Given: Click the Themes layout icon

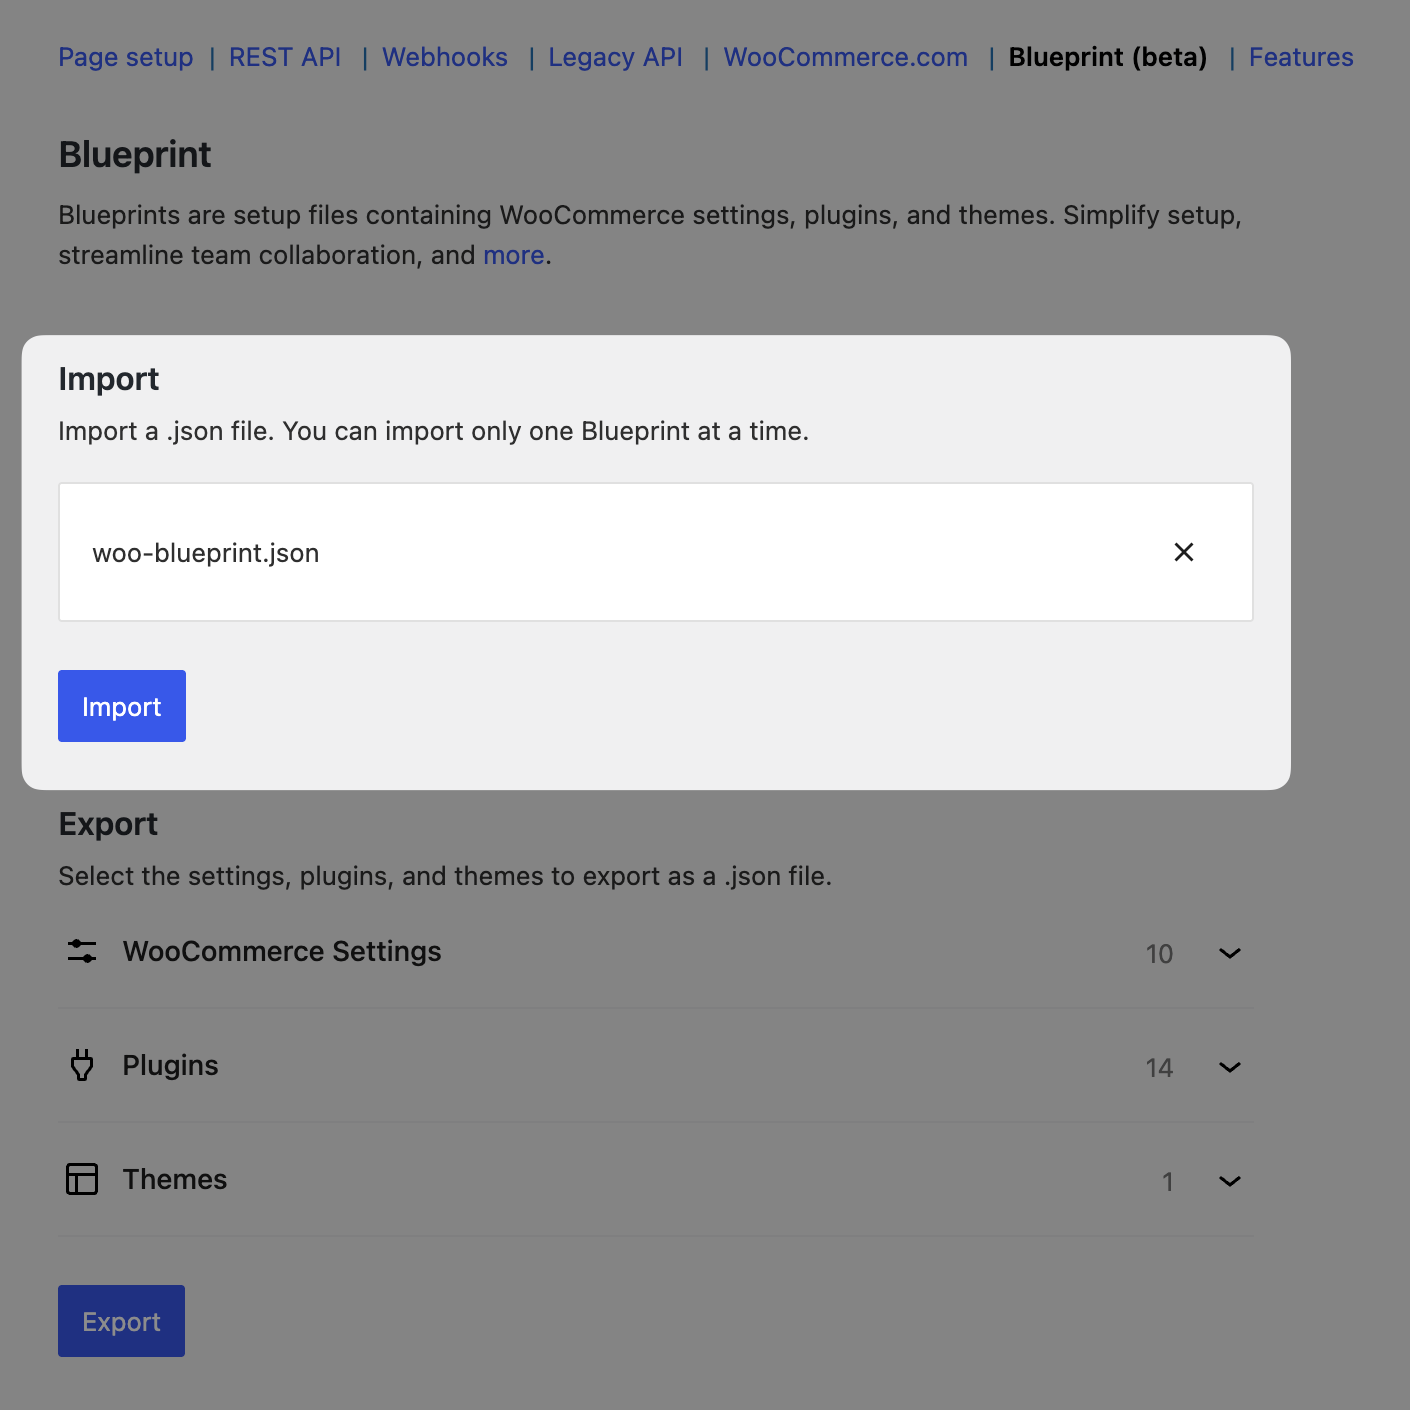Looking at the screenshot, I should (x=82, y=1179).
